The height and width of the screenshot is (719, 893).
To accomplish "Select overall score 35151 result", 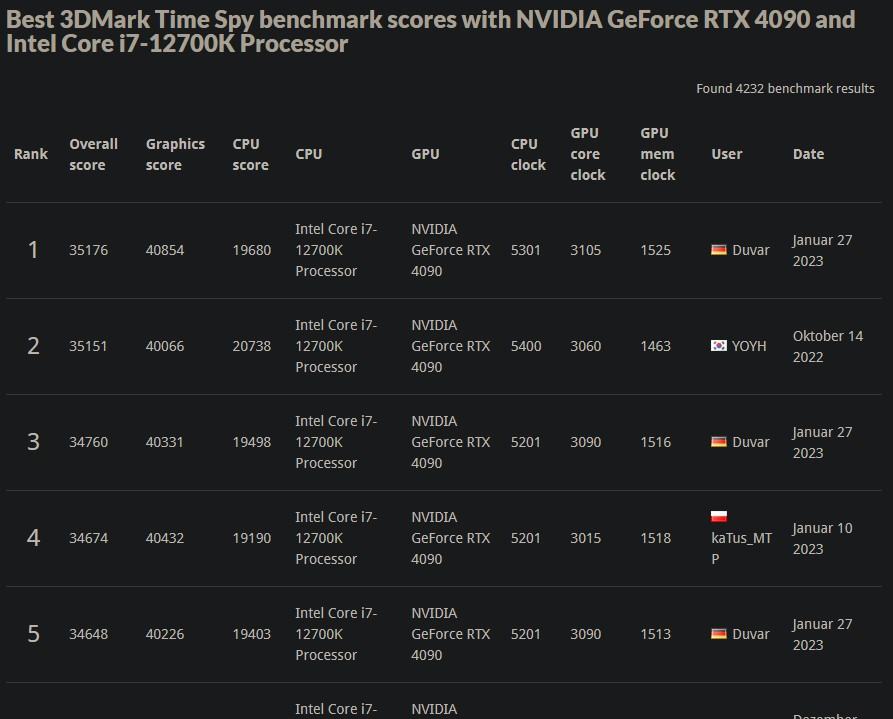I will coord(88,346).
